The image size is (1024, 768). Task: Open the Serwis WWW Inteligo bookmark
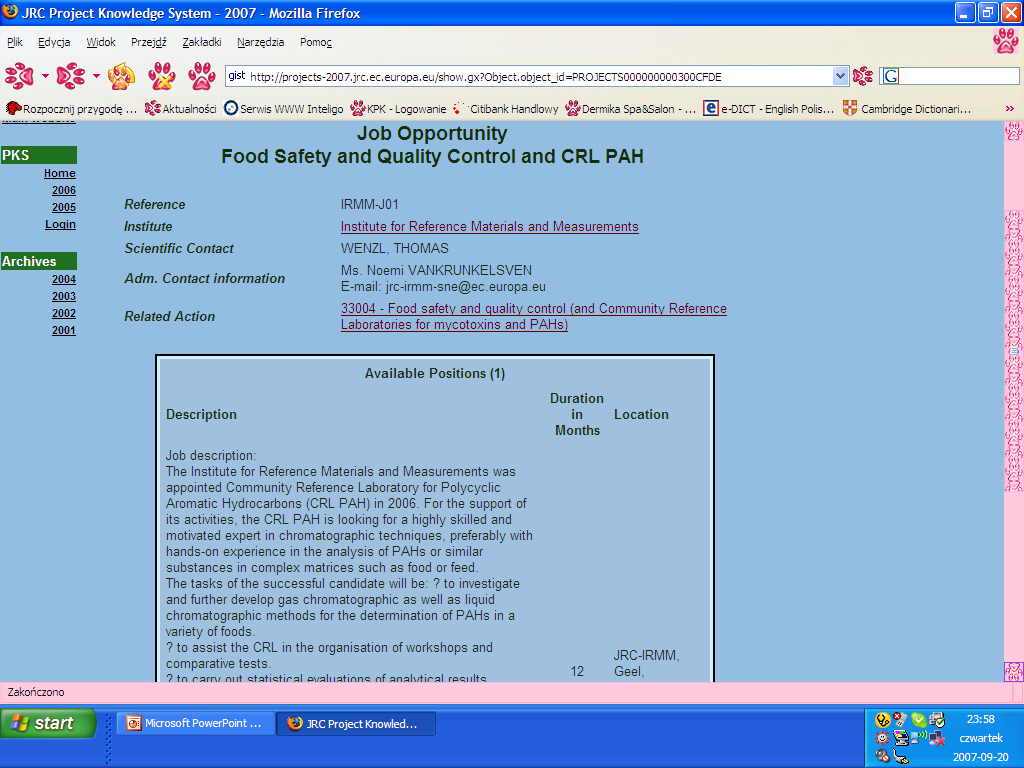click(x=283, y=108)
